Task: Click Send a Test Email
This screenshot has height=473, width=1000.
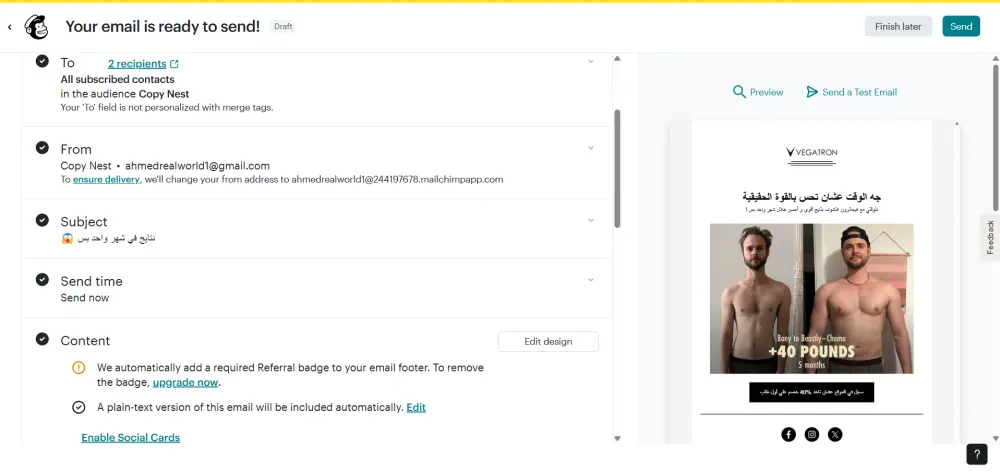Action: click(851, 92)
